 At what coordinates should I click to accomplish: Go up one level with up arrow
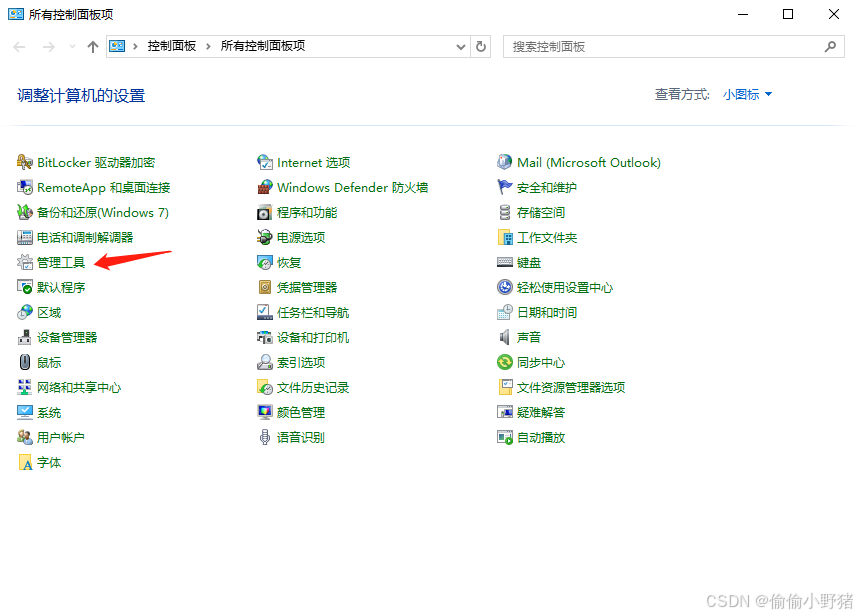[93, 47]
